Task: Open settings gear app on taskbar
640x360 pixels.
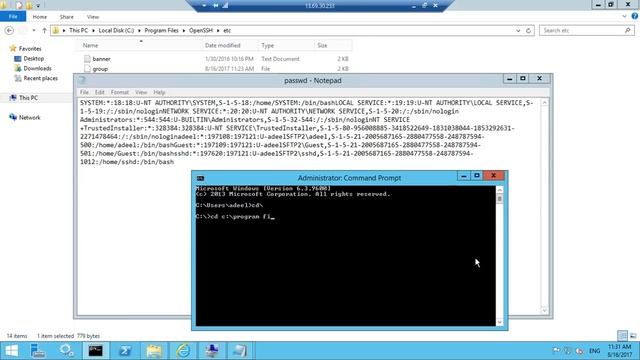Action: pos(67,351)
